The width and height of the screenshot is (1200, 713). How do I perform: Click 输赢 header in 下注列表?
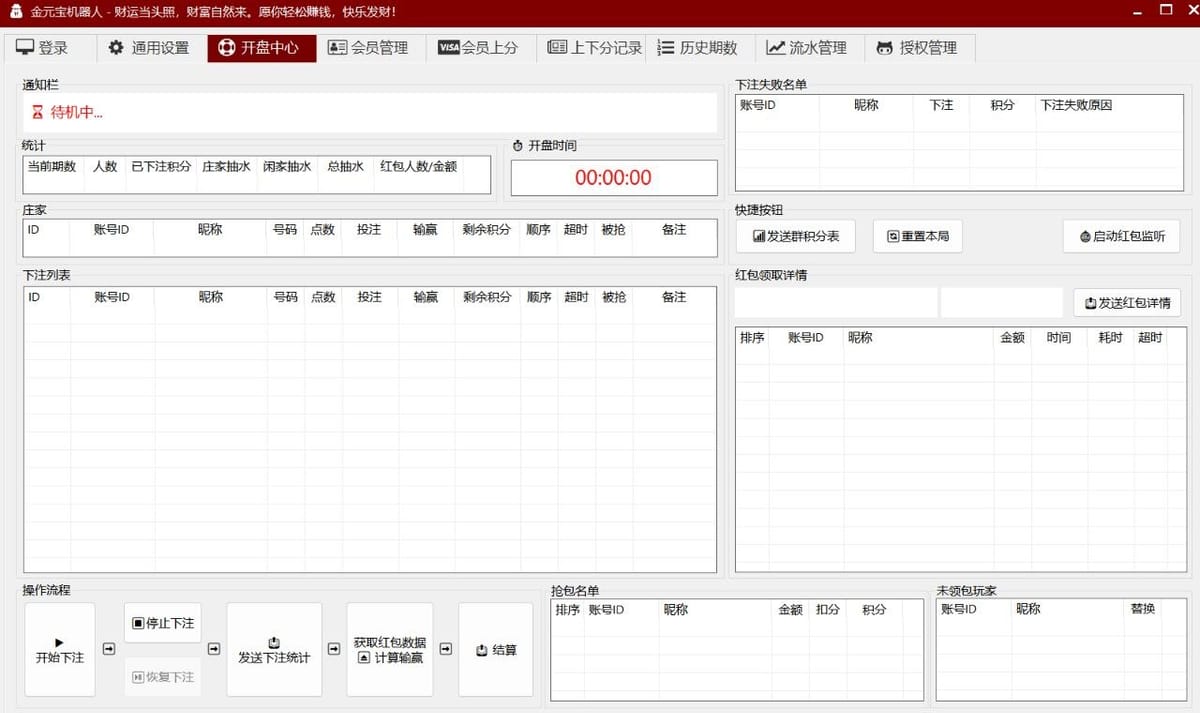tap(426, 297)
